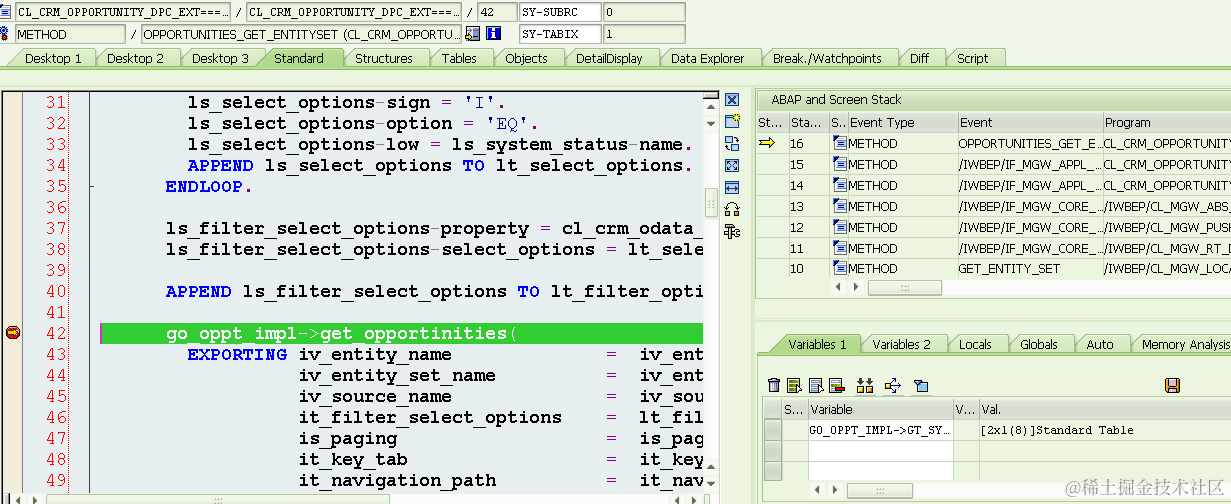The height and width of the screenshot is (504, 1231).
Task: Click the blue arrows navigate icon in Variables toolbar
Action: tap(893, 385)
